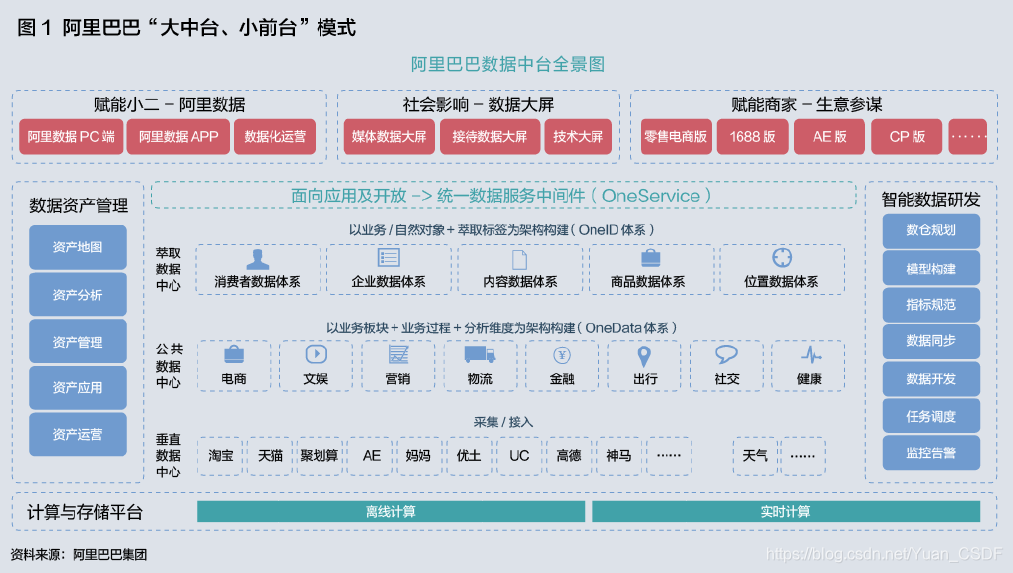Viewport: 1013px width, 573px height.
Task: Click the location target icon above 位置数据体系
Action: (x=782, y=257)
